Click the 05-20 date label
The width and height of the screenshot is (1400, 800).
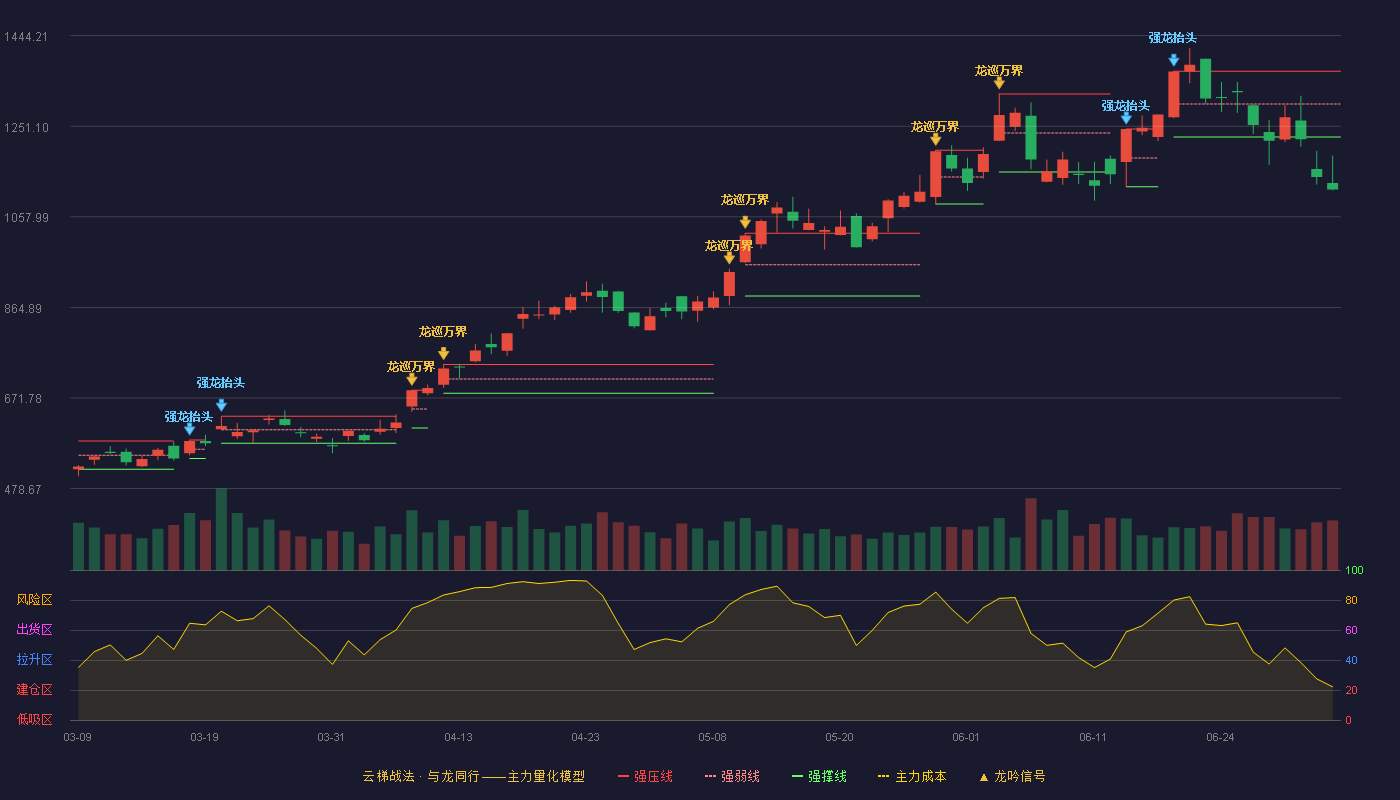pos(839,737)
